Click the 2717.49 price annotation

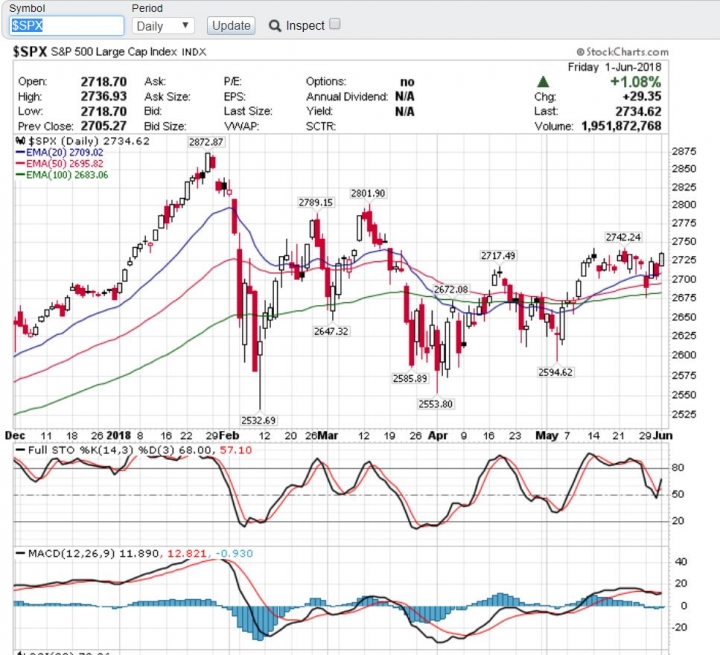pyautogui.click(x=498, y=256)
